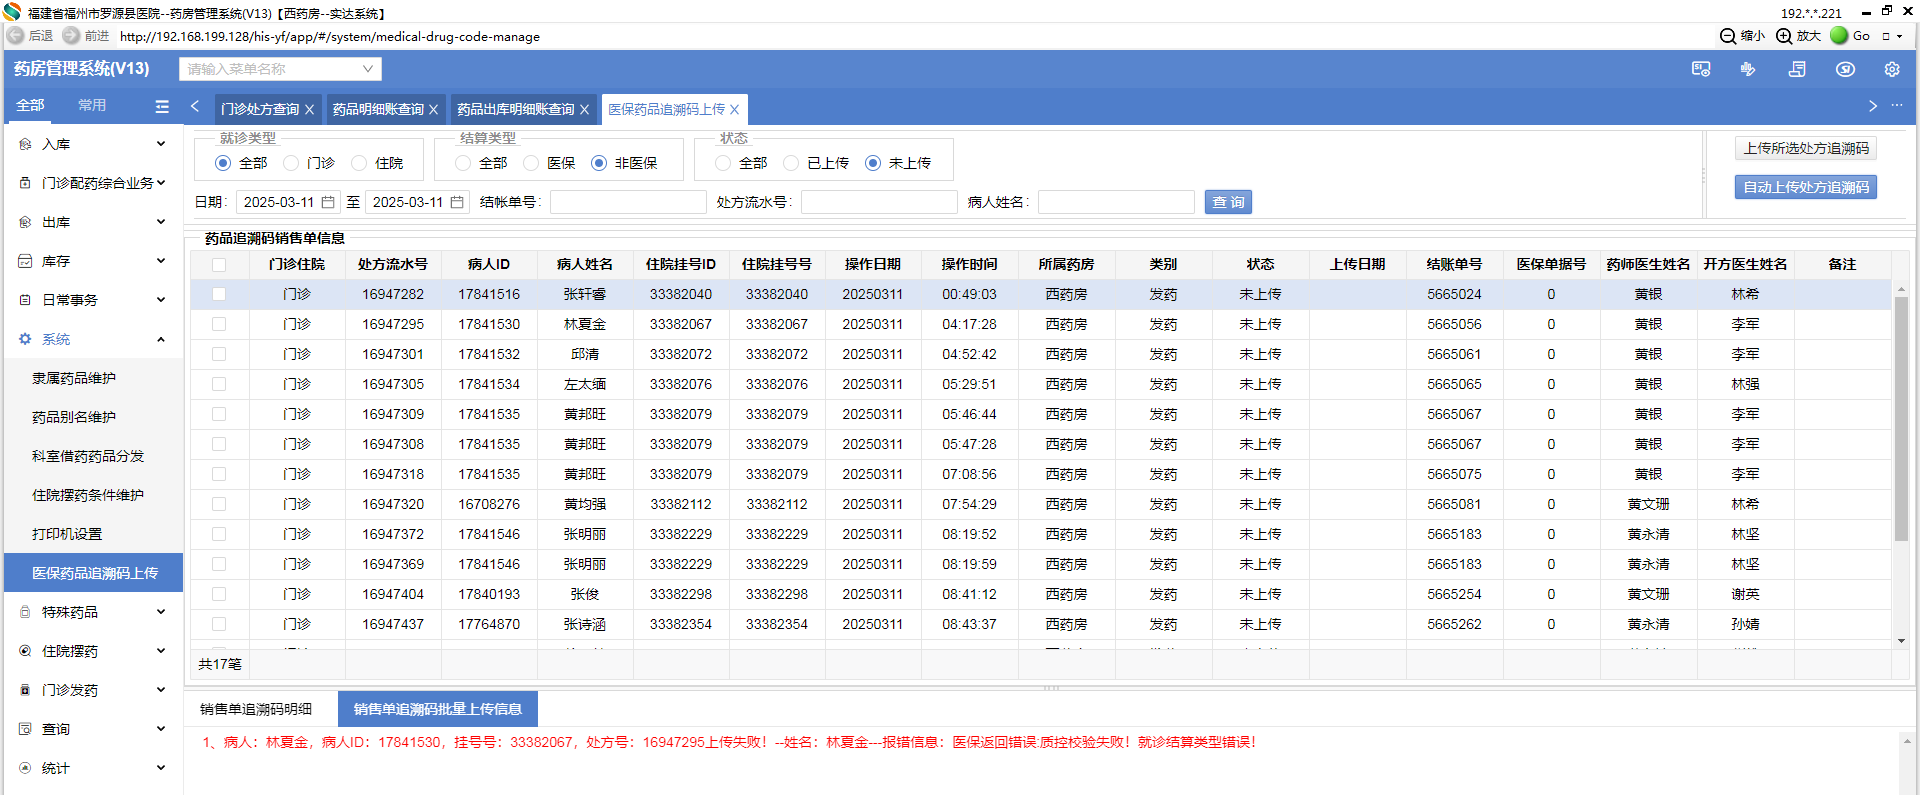1920x795 pixels.
Task: Click the zoom in (放大) magnifier icon
Action: point(1784,36)
